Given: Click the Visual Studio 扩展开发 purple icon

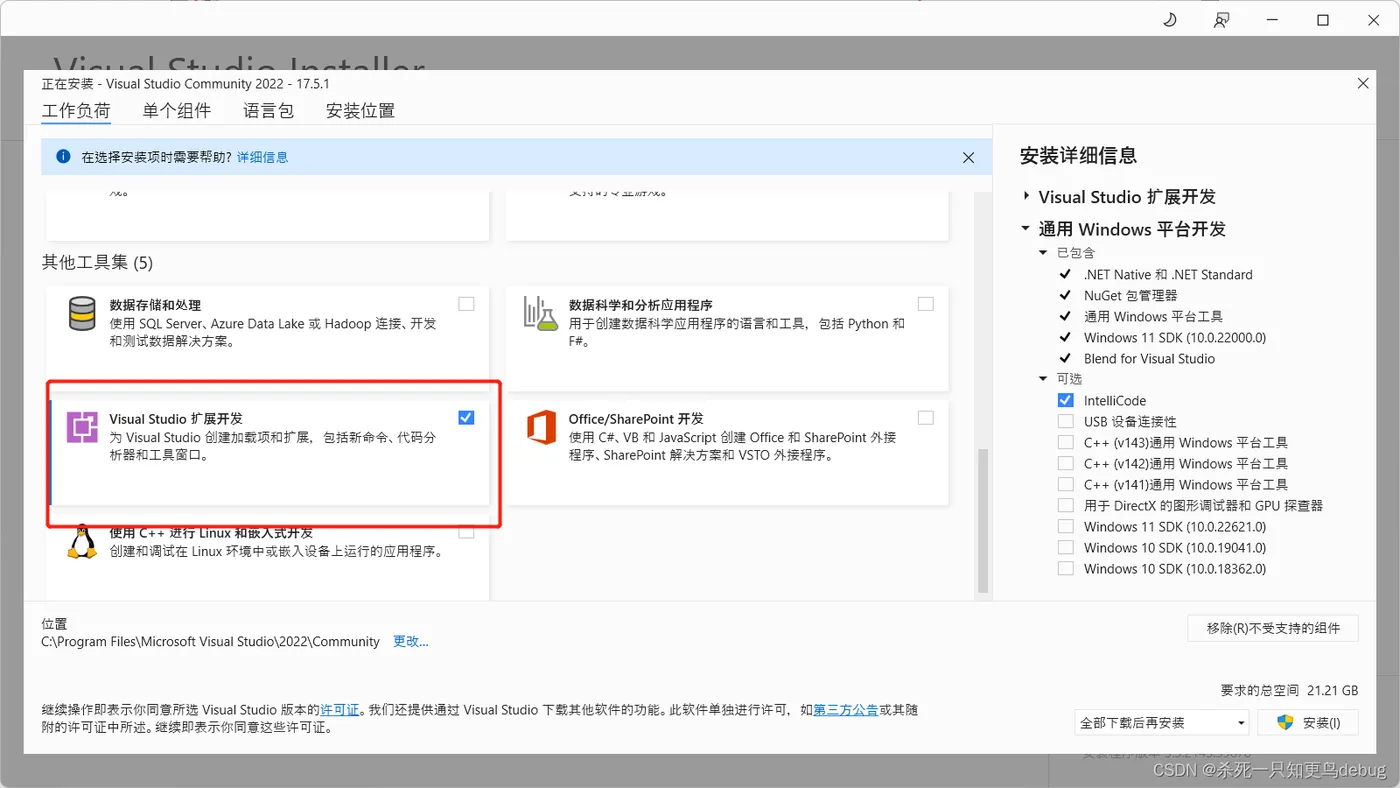Looking at the screenshot, I should click(x=82, y=427).
